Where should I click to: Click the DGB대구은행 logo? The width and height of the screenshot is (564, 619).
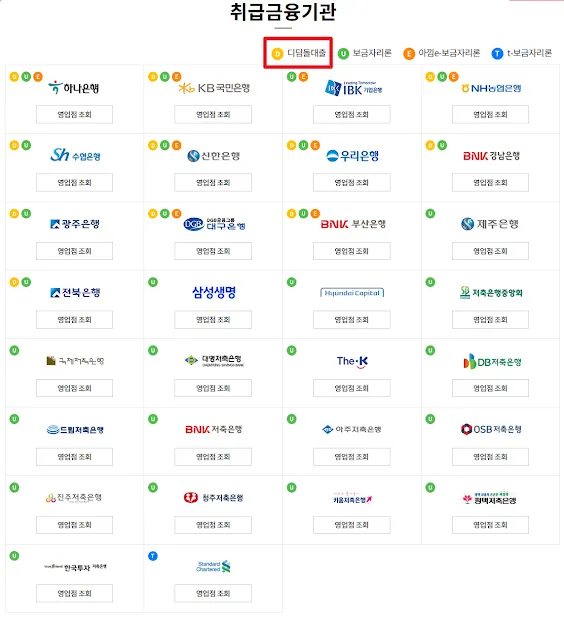coord(214,224)
